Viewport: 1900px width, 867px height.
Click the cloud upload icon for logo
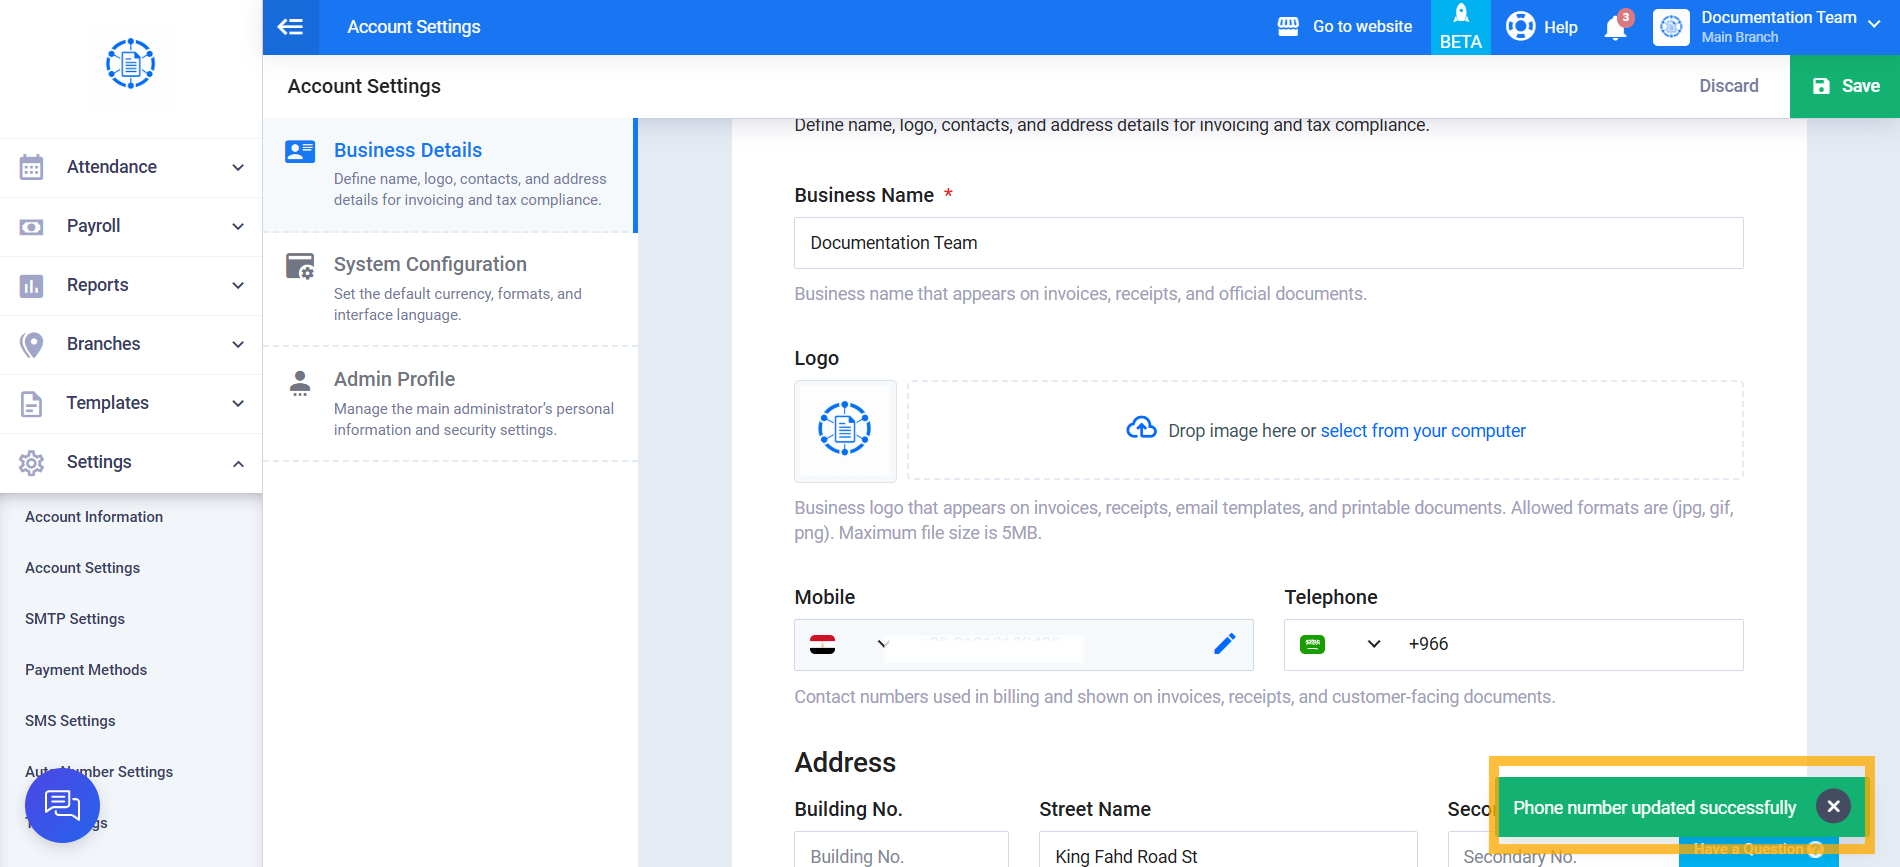[1141, 428]
